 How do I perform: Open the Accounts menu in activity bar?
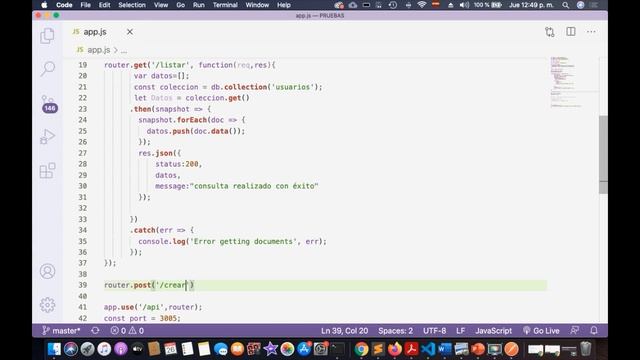point(47,271)
